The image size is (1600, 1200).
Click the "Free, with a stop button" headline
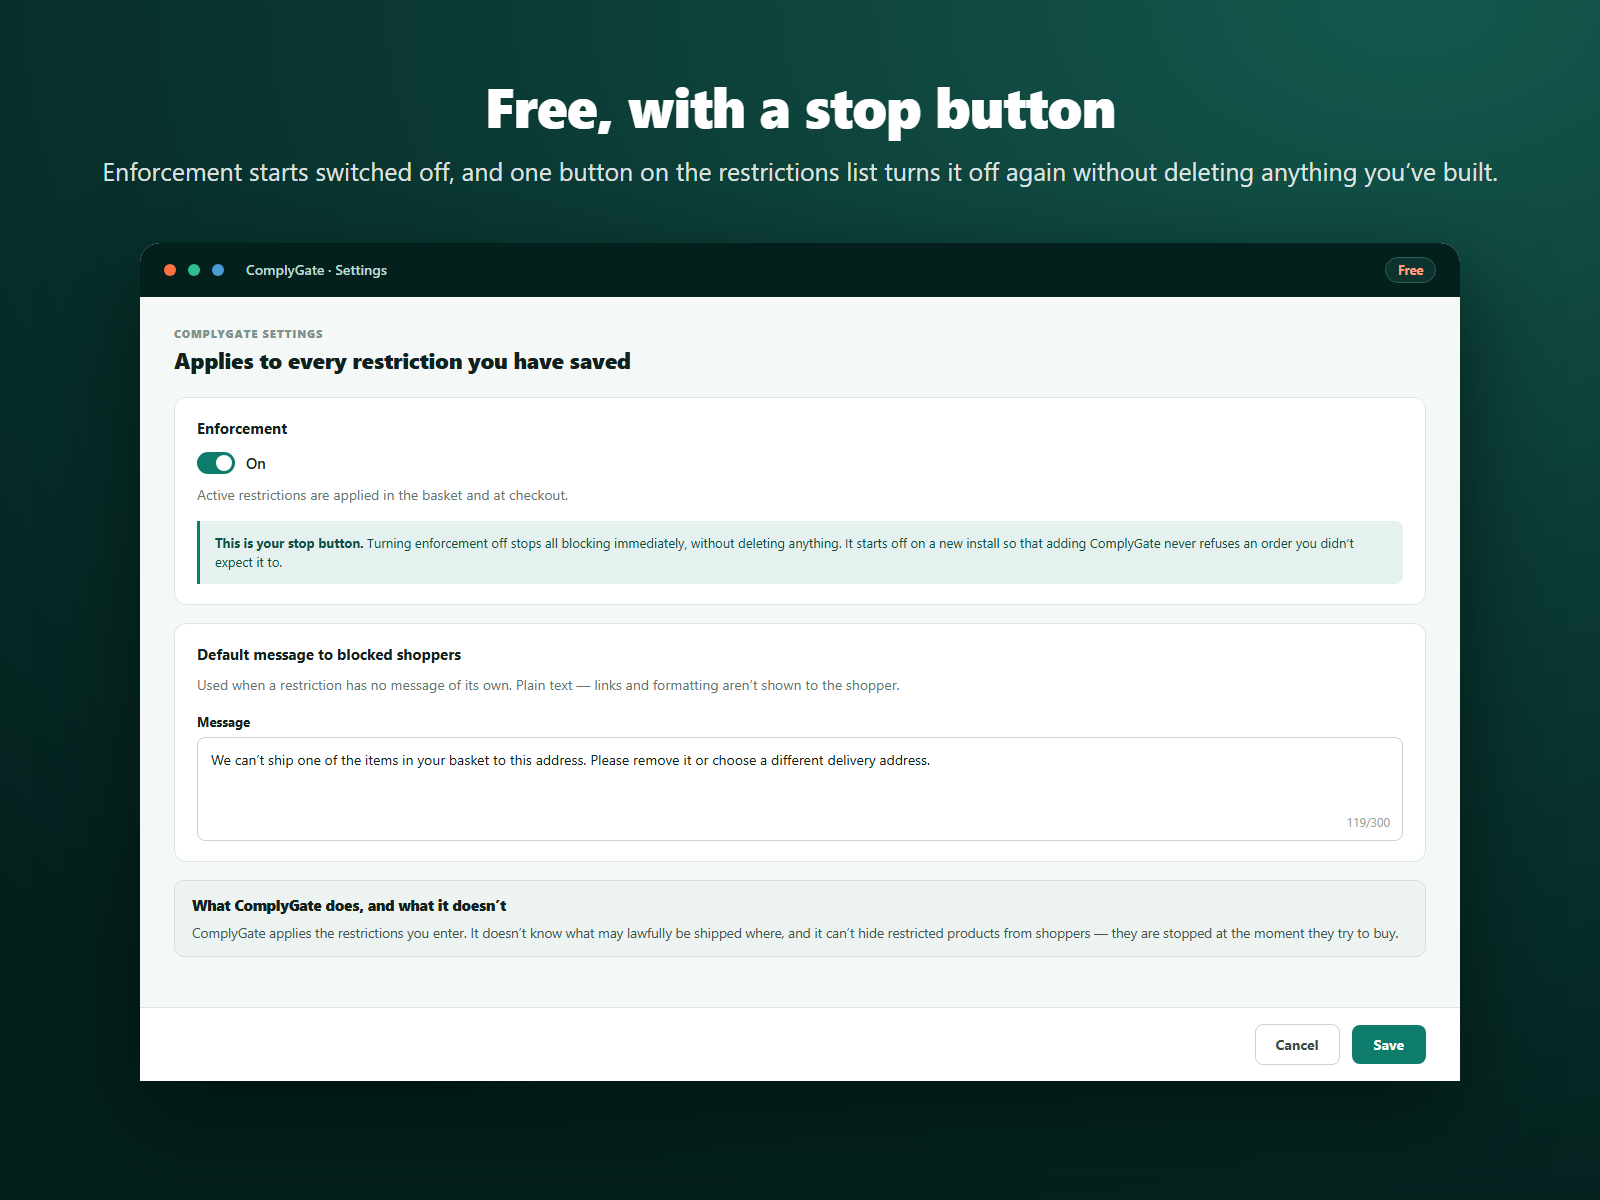(800, 109)
